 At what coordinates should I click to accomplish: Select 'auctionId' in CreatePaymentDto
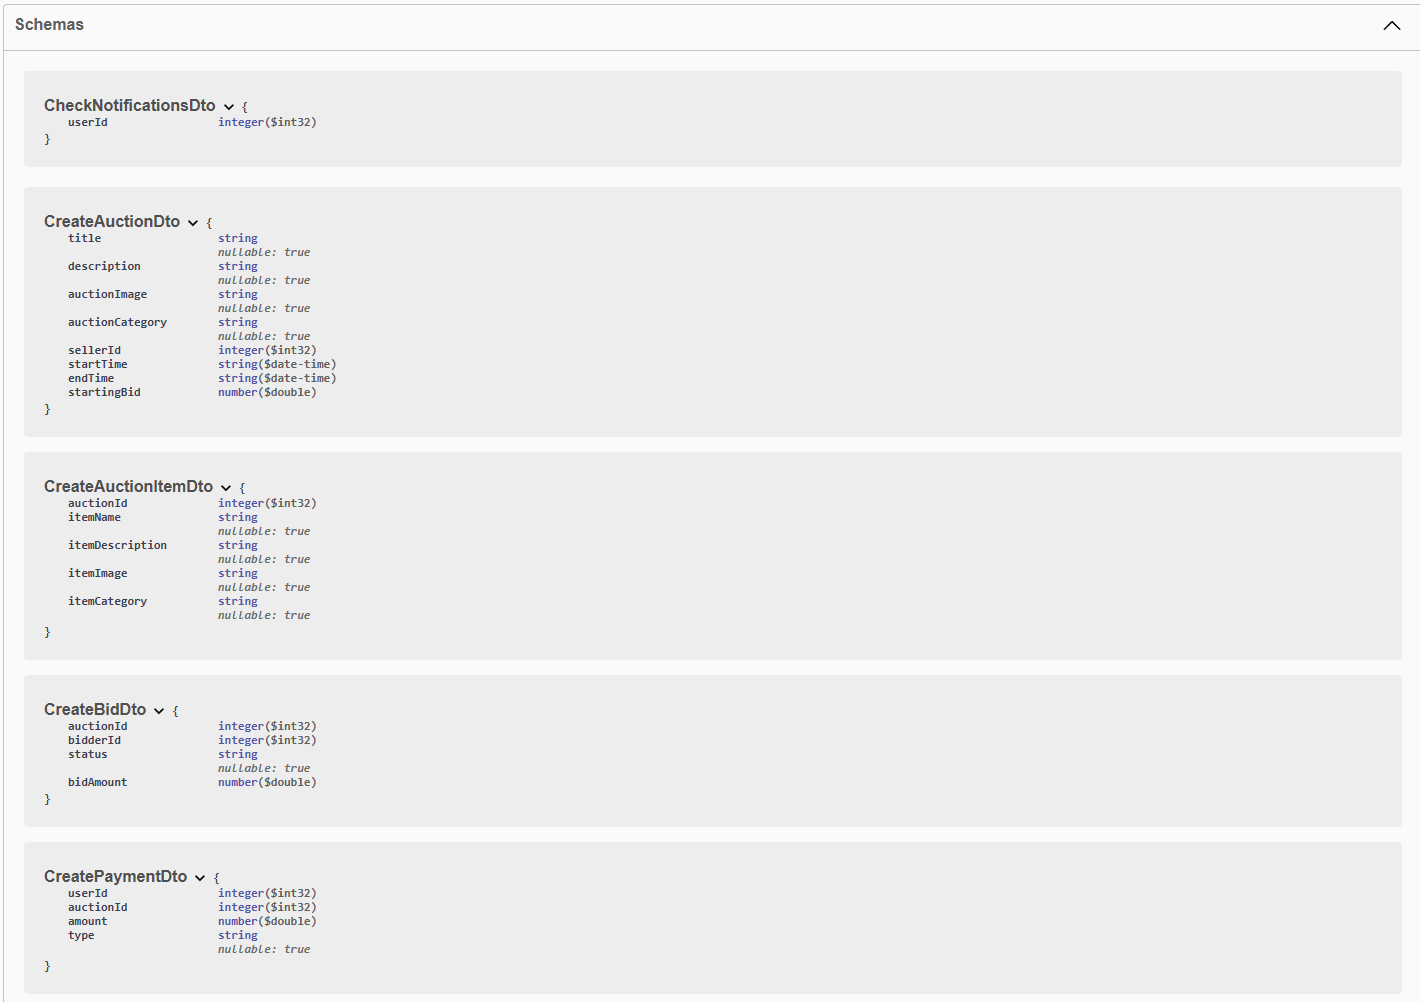point(98,907)
